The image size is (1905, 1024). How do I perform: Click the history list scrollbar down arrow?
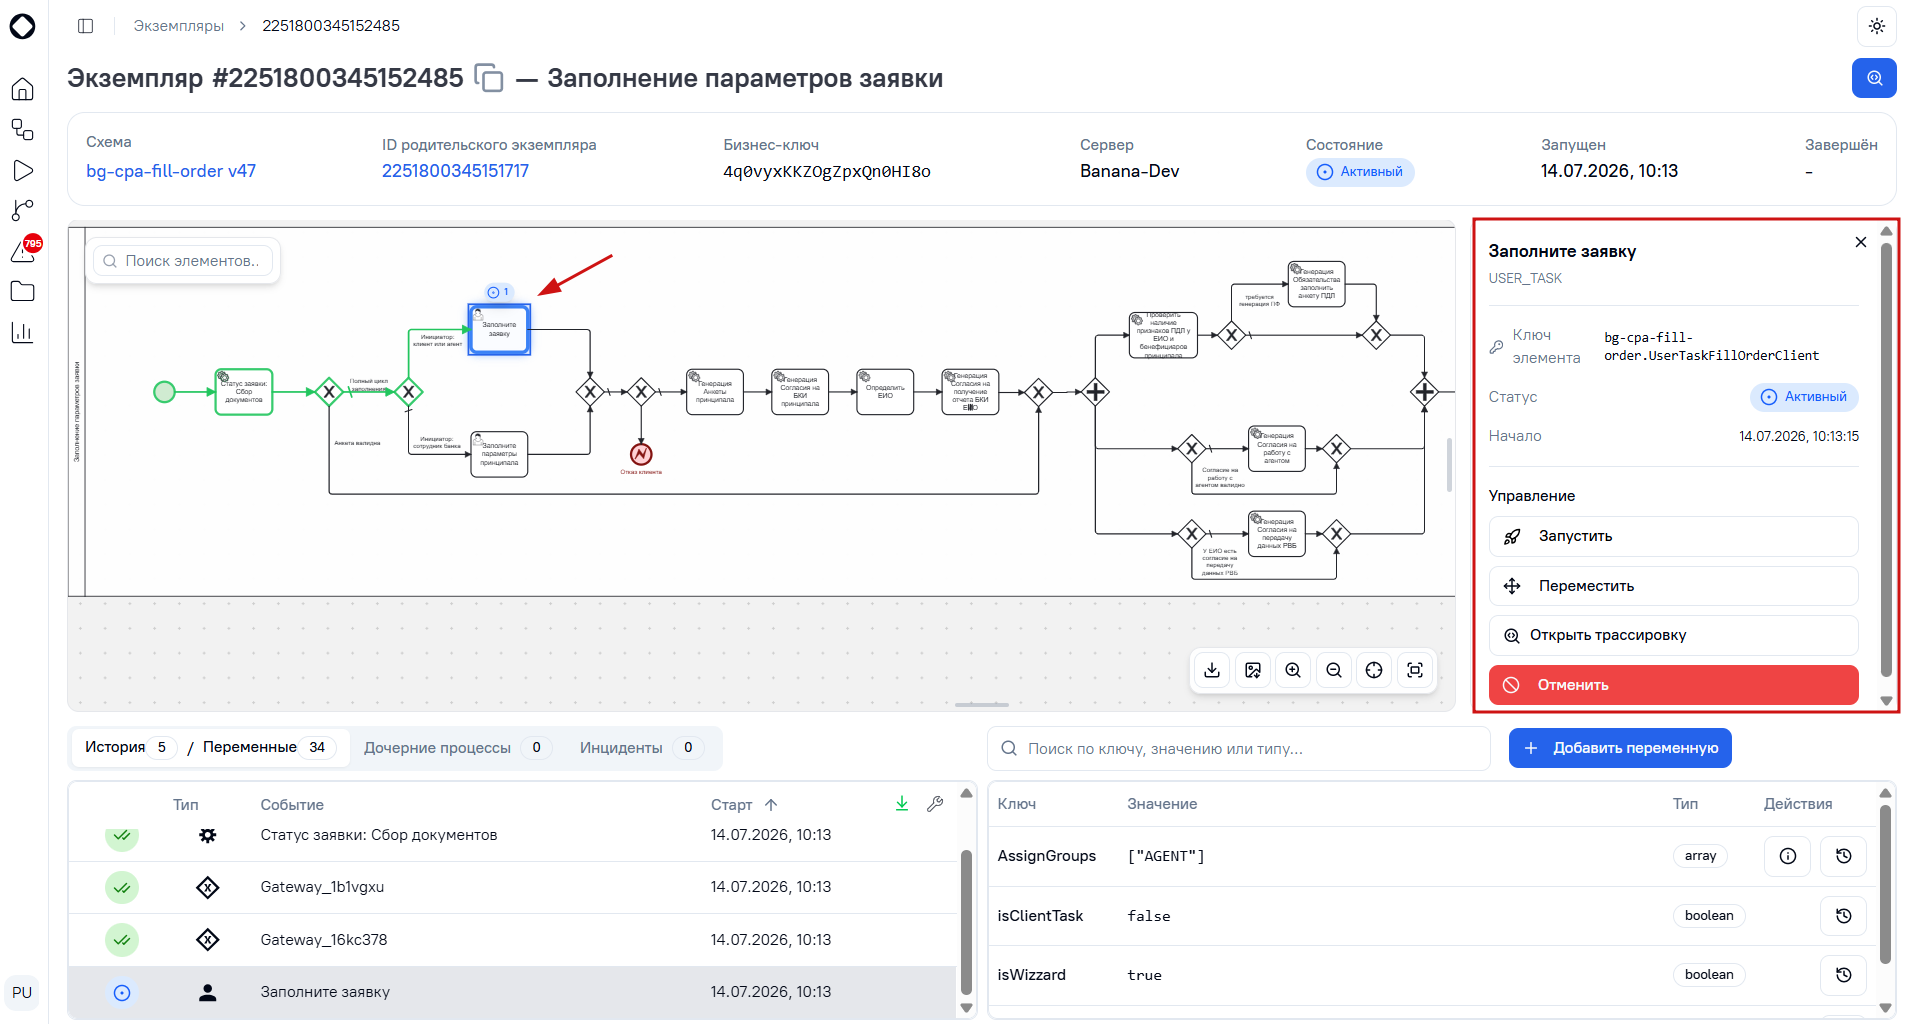[966, 1008]
